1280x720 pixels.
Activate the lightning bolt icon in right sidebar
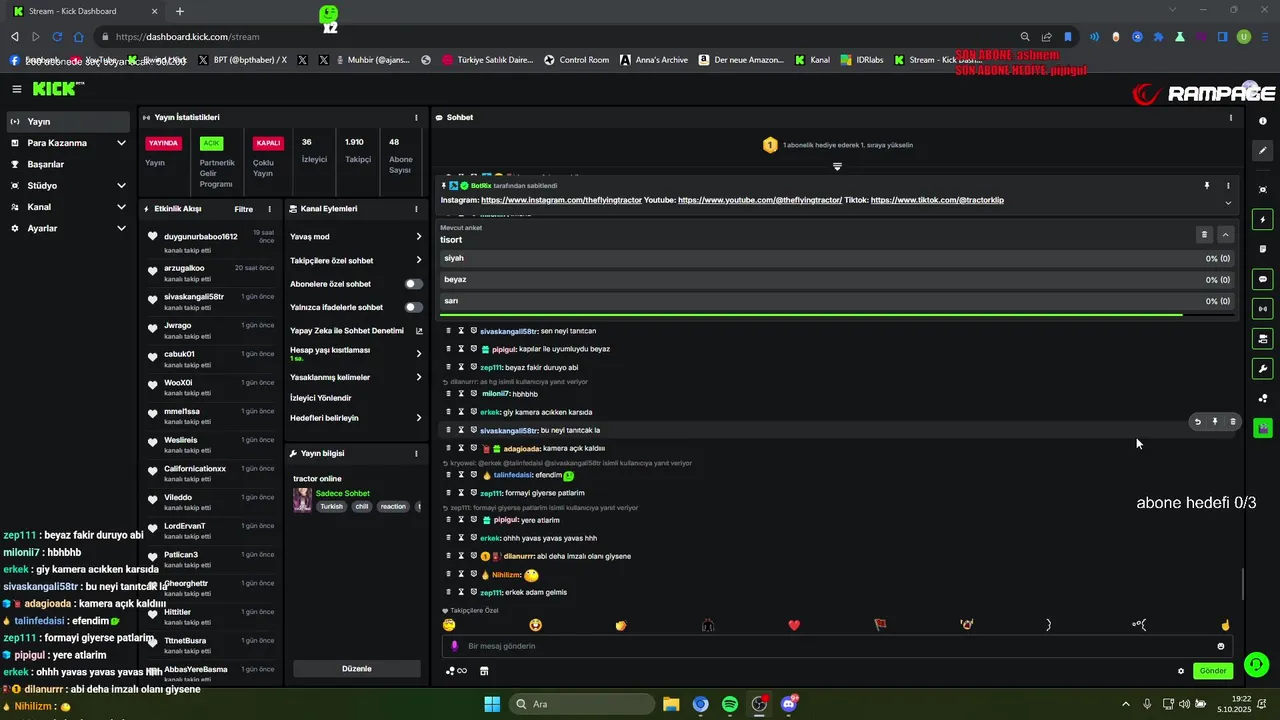click(x=1263, y=219)
